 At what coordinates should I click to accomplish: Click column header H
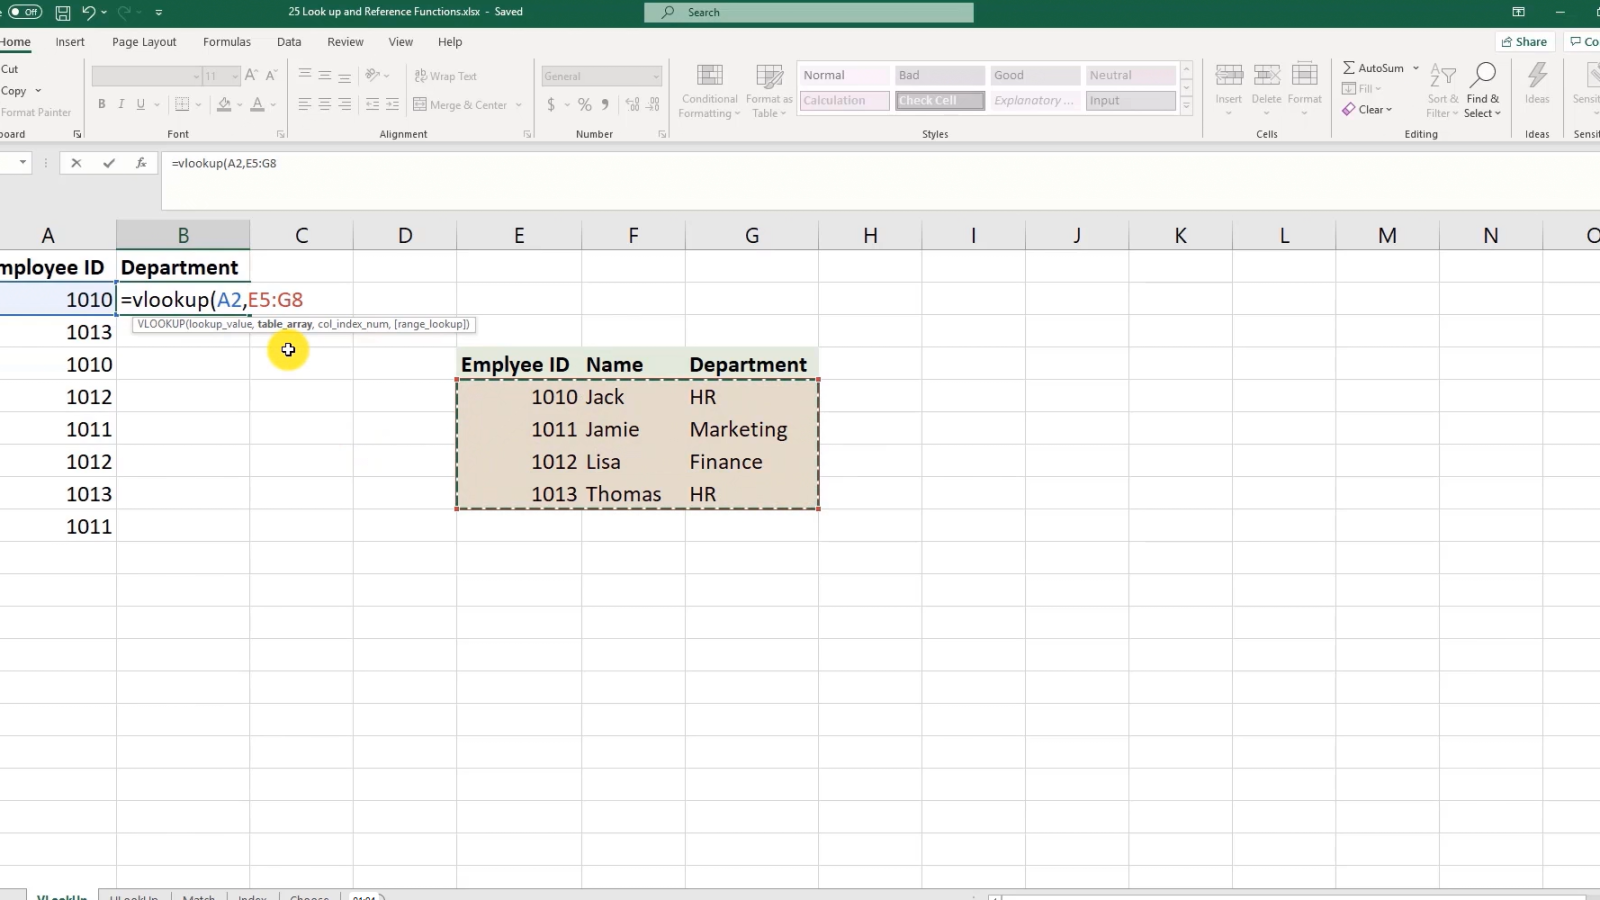tap(870, 235)
